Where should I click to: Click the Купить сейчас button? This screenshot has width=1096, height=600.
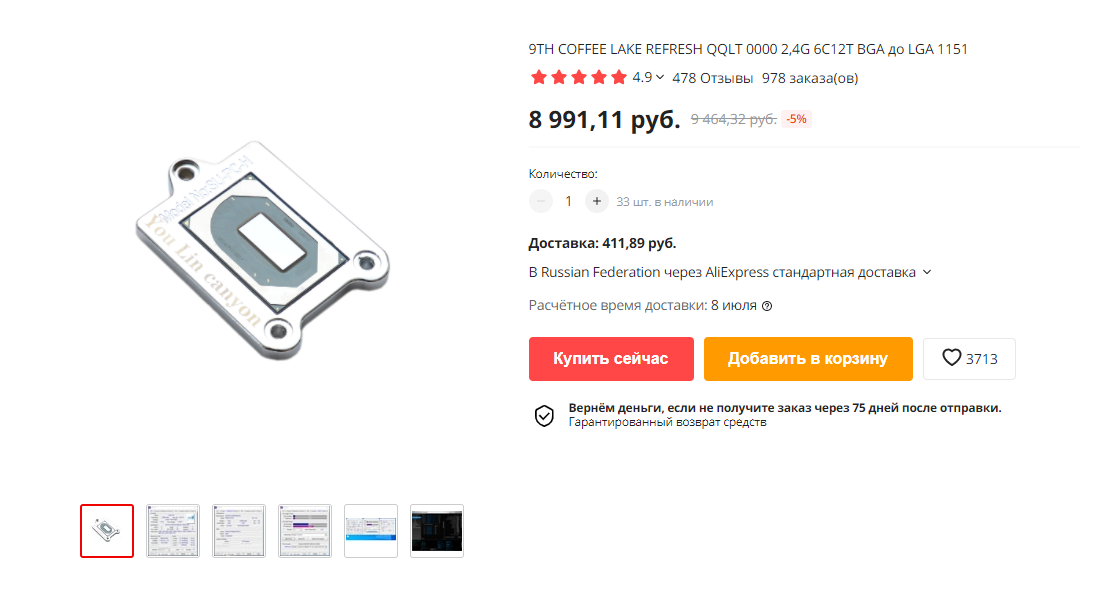(x=611, y=359)
